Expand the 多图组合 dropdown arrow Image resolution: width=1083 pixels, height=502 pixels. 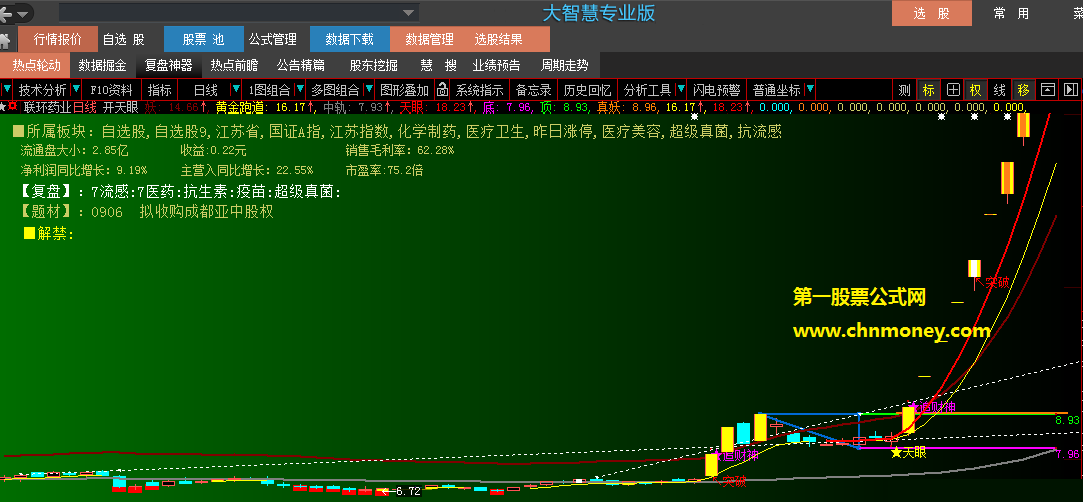click(370, 90)
